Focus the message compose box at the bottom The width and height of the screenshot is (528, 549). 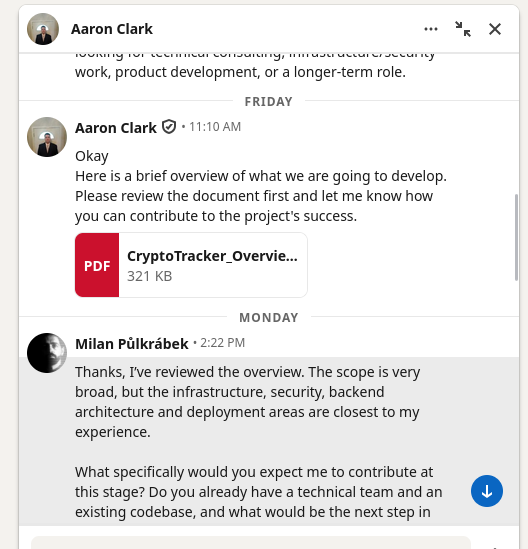(x=251, y=543)
